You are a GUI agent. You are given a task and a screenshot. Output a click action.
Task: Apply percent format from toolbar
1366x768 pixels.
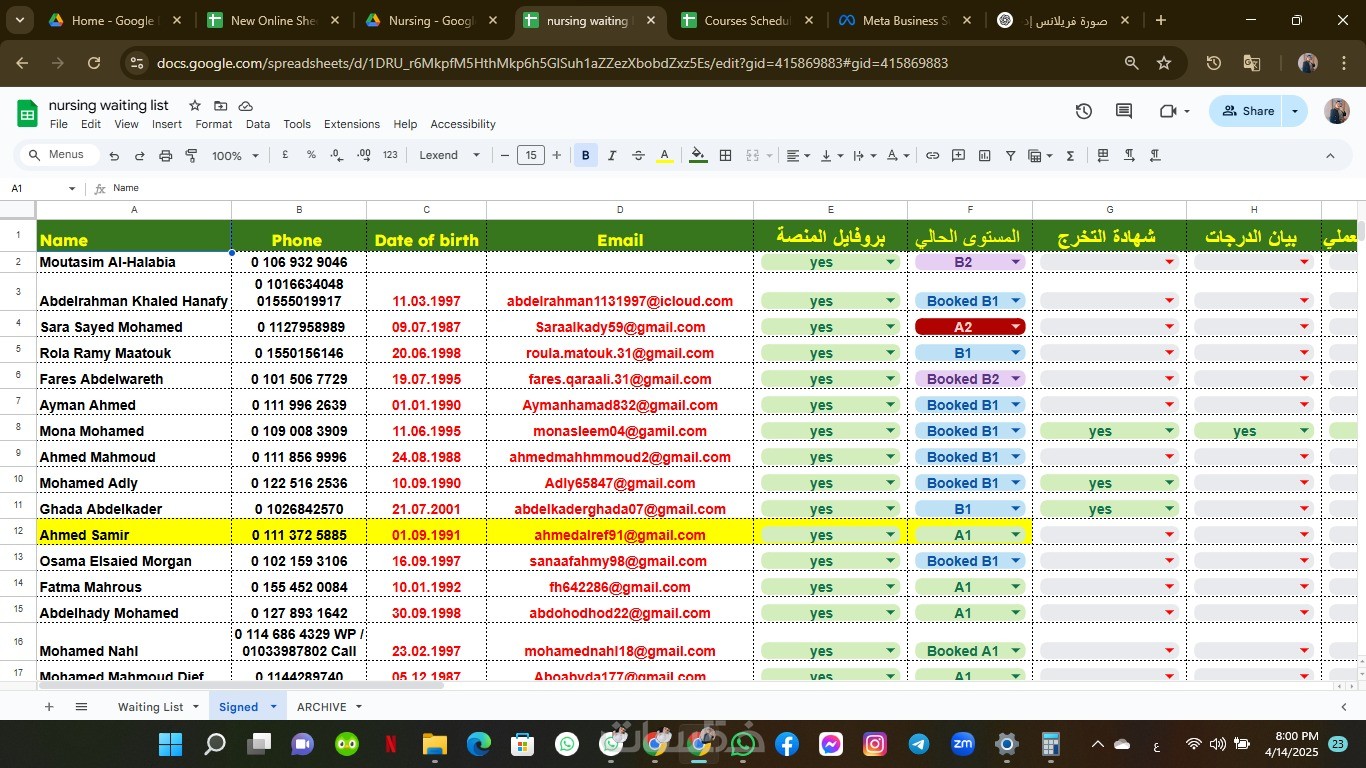pyautogui.click(x=311, y=155)
